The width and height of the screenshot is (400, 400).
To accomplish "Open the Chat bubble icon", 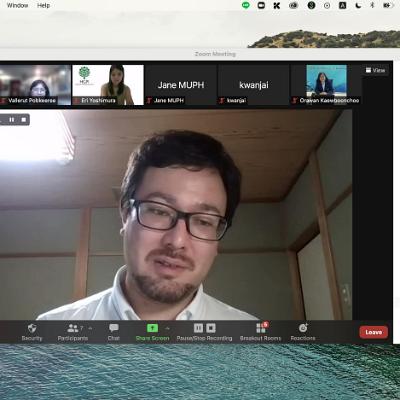I will click(x=114, y=328).
